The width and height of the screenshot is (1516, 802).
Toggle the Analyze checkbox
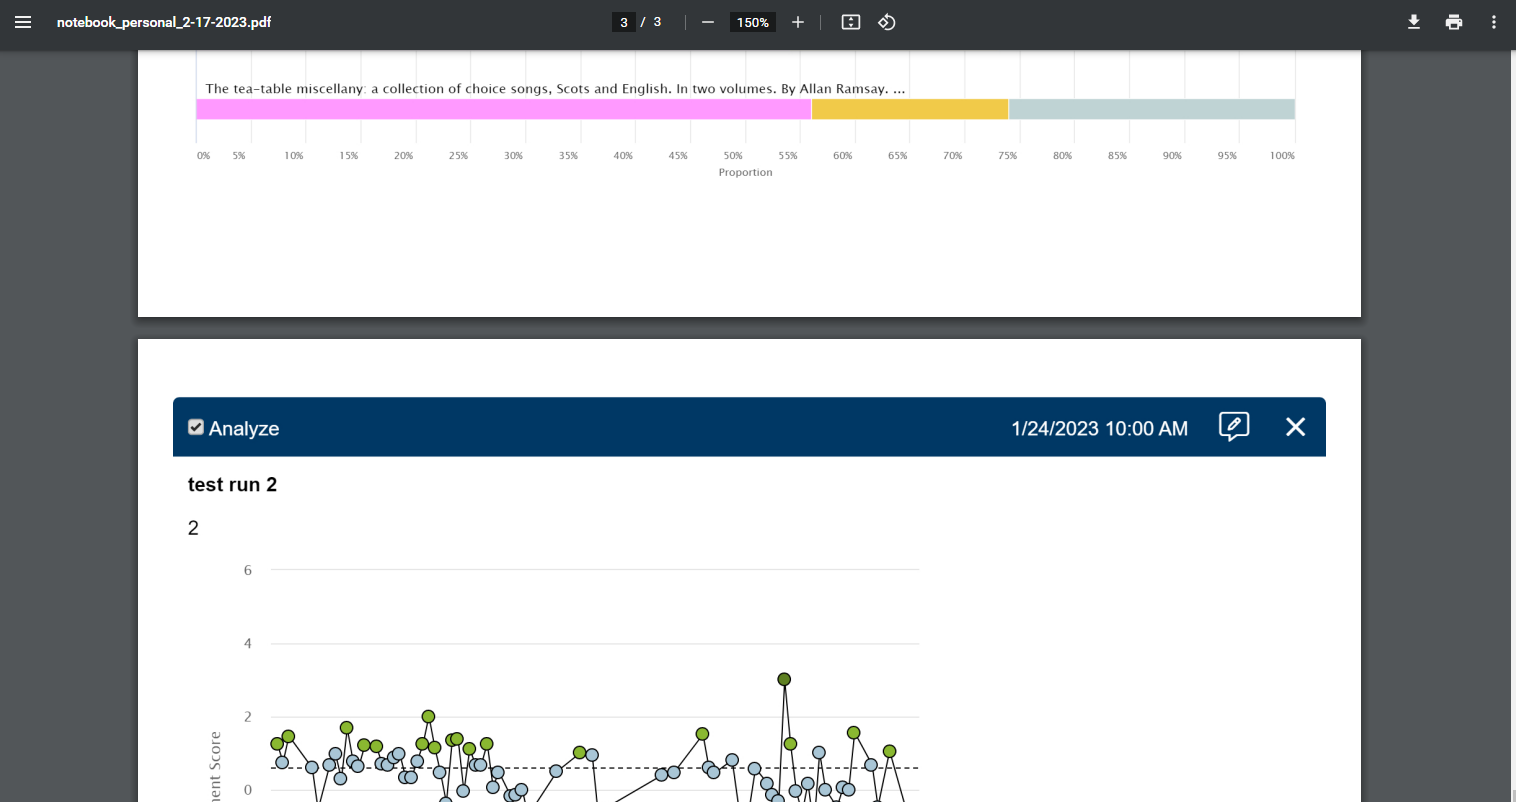[x=196, y=427]
